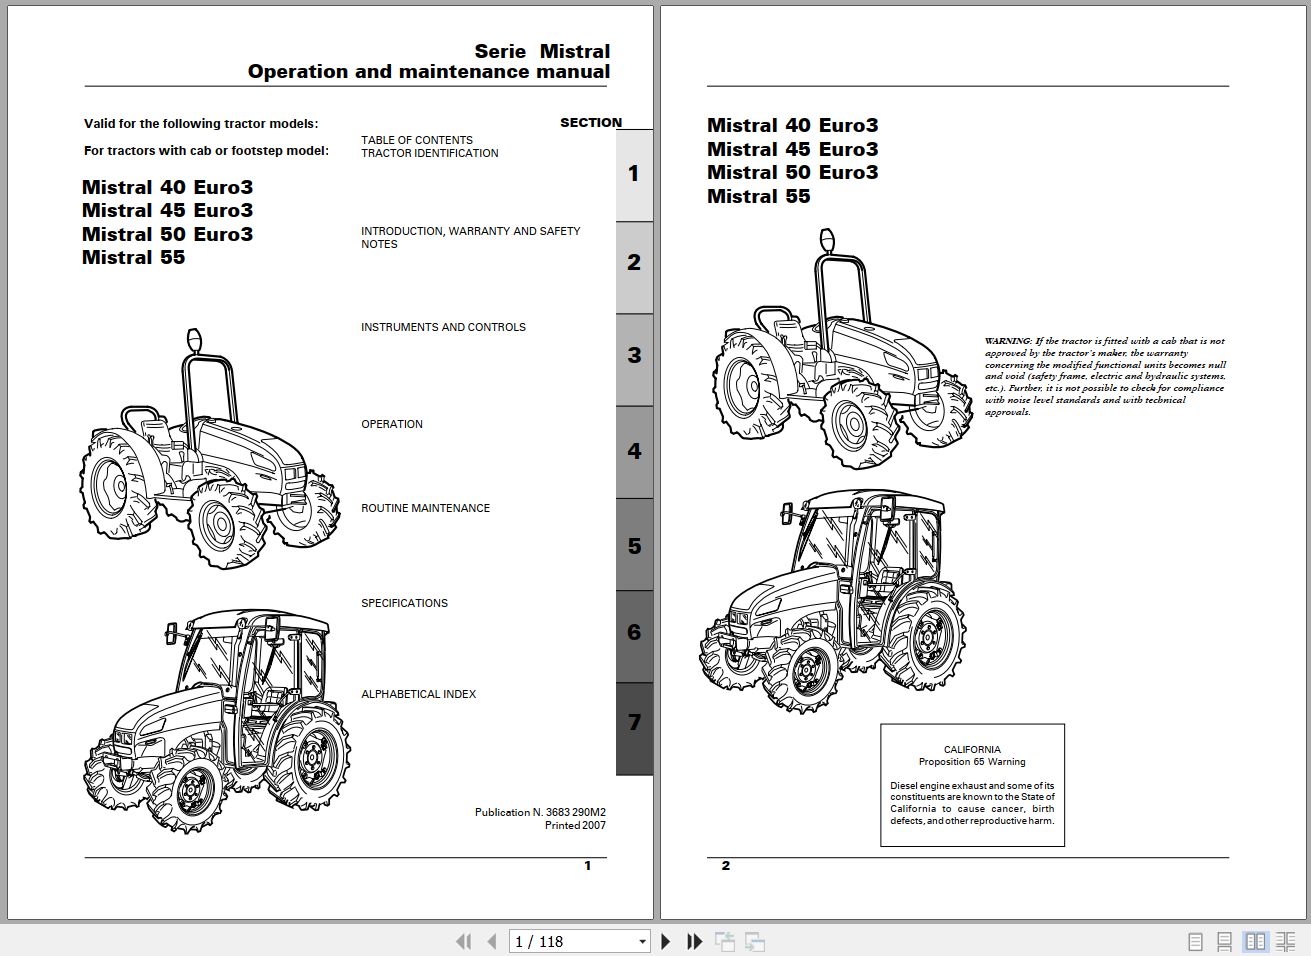1311x956 pixels.
Task: Toggle two-page facing view
Action: click(1255, 942)
